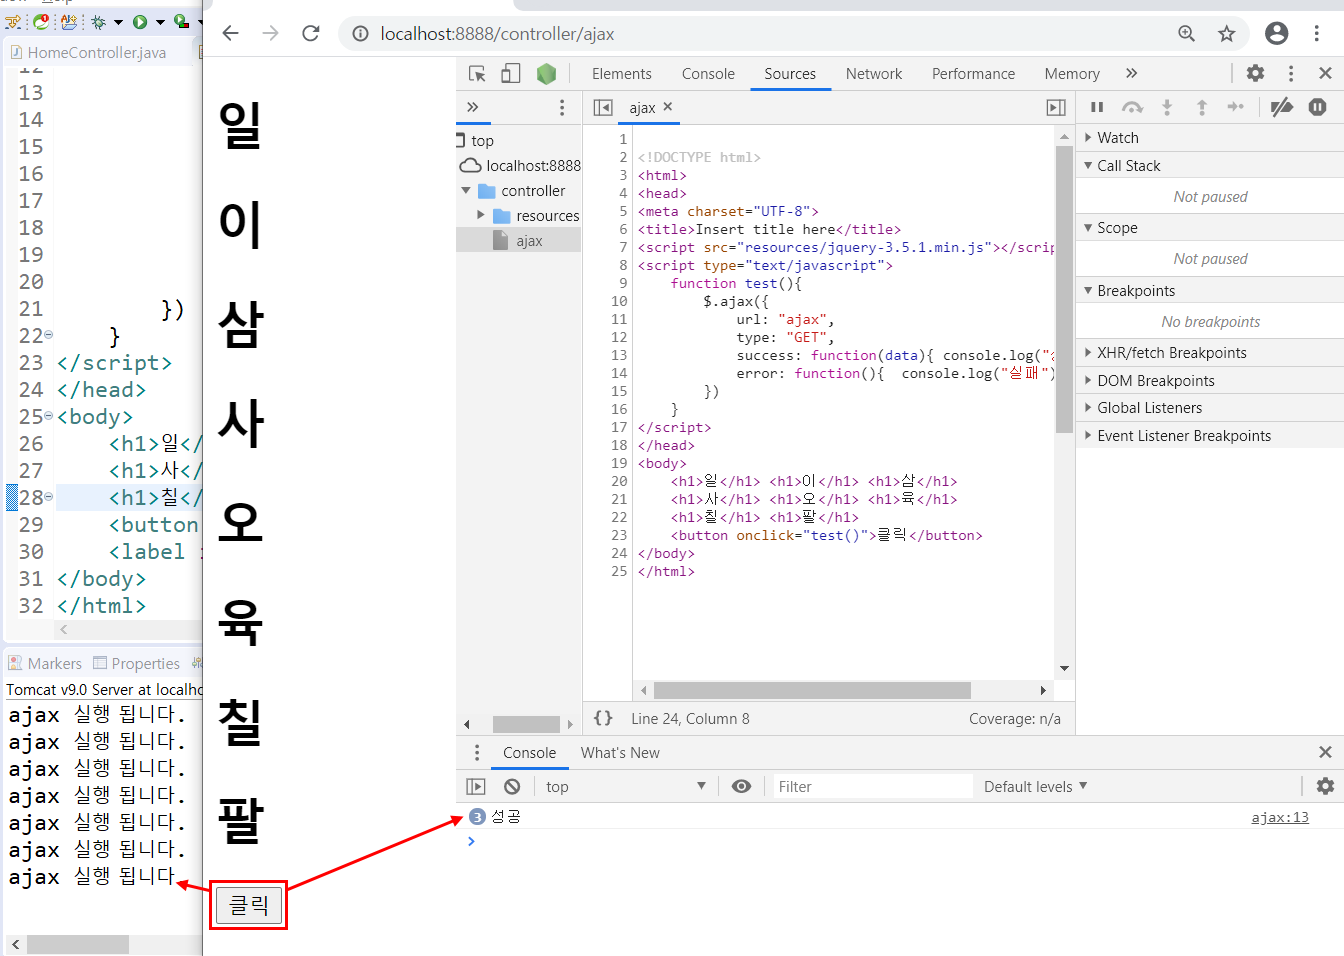The height and width of the screenshot is (956, 1344).
Task: Pretty print the source with braces icon
Action: (x=603, y=718)
